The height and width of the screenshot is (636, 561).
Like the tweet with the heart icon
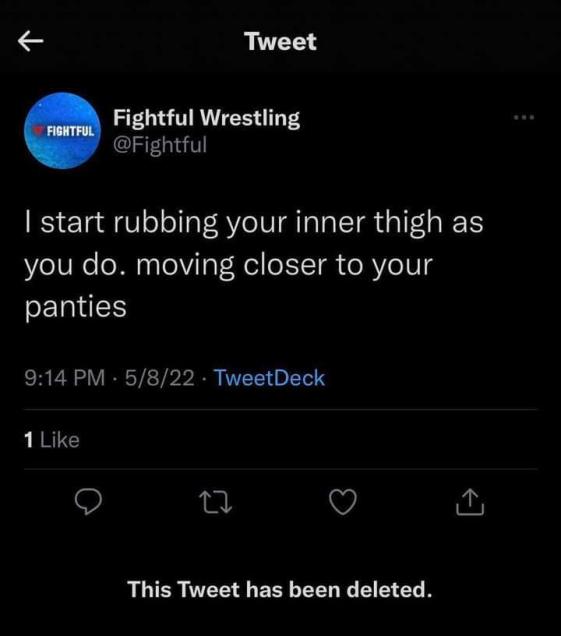tap(343, 502)
